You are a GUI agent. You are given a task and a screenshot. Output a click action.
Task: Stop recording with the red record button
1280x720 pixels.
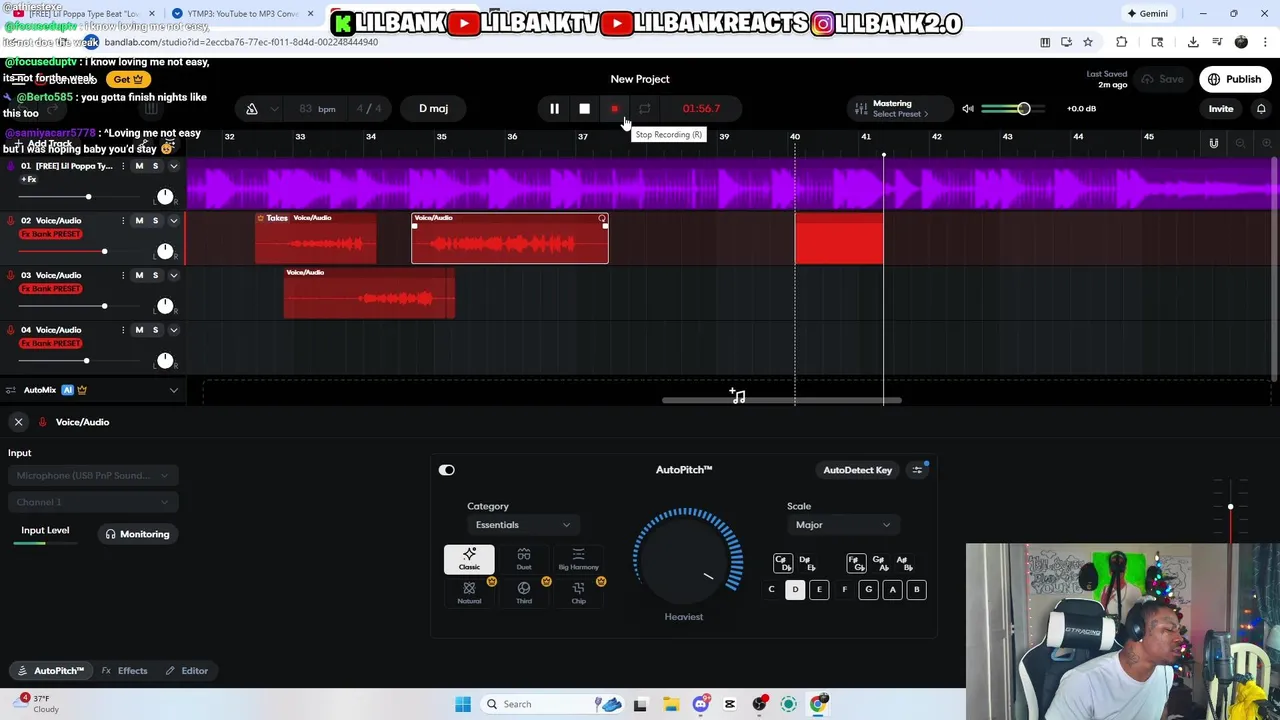point(614,108)
